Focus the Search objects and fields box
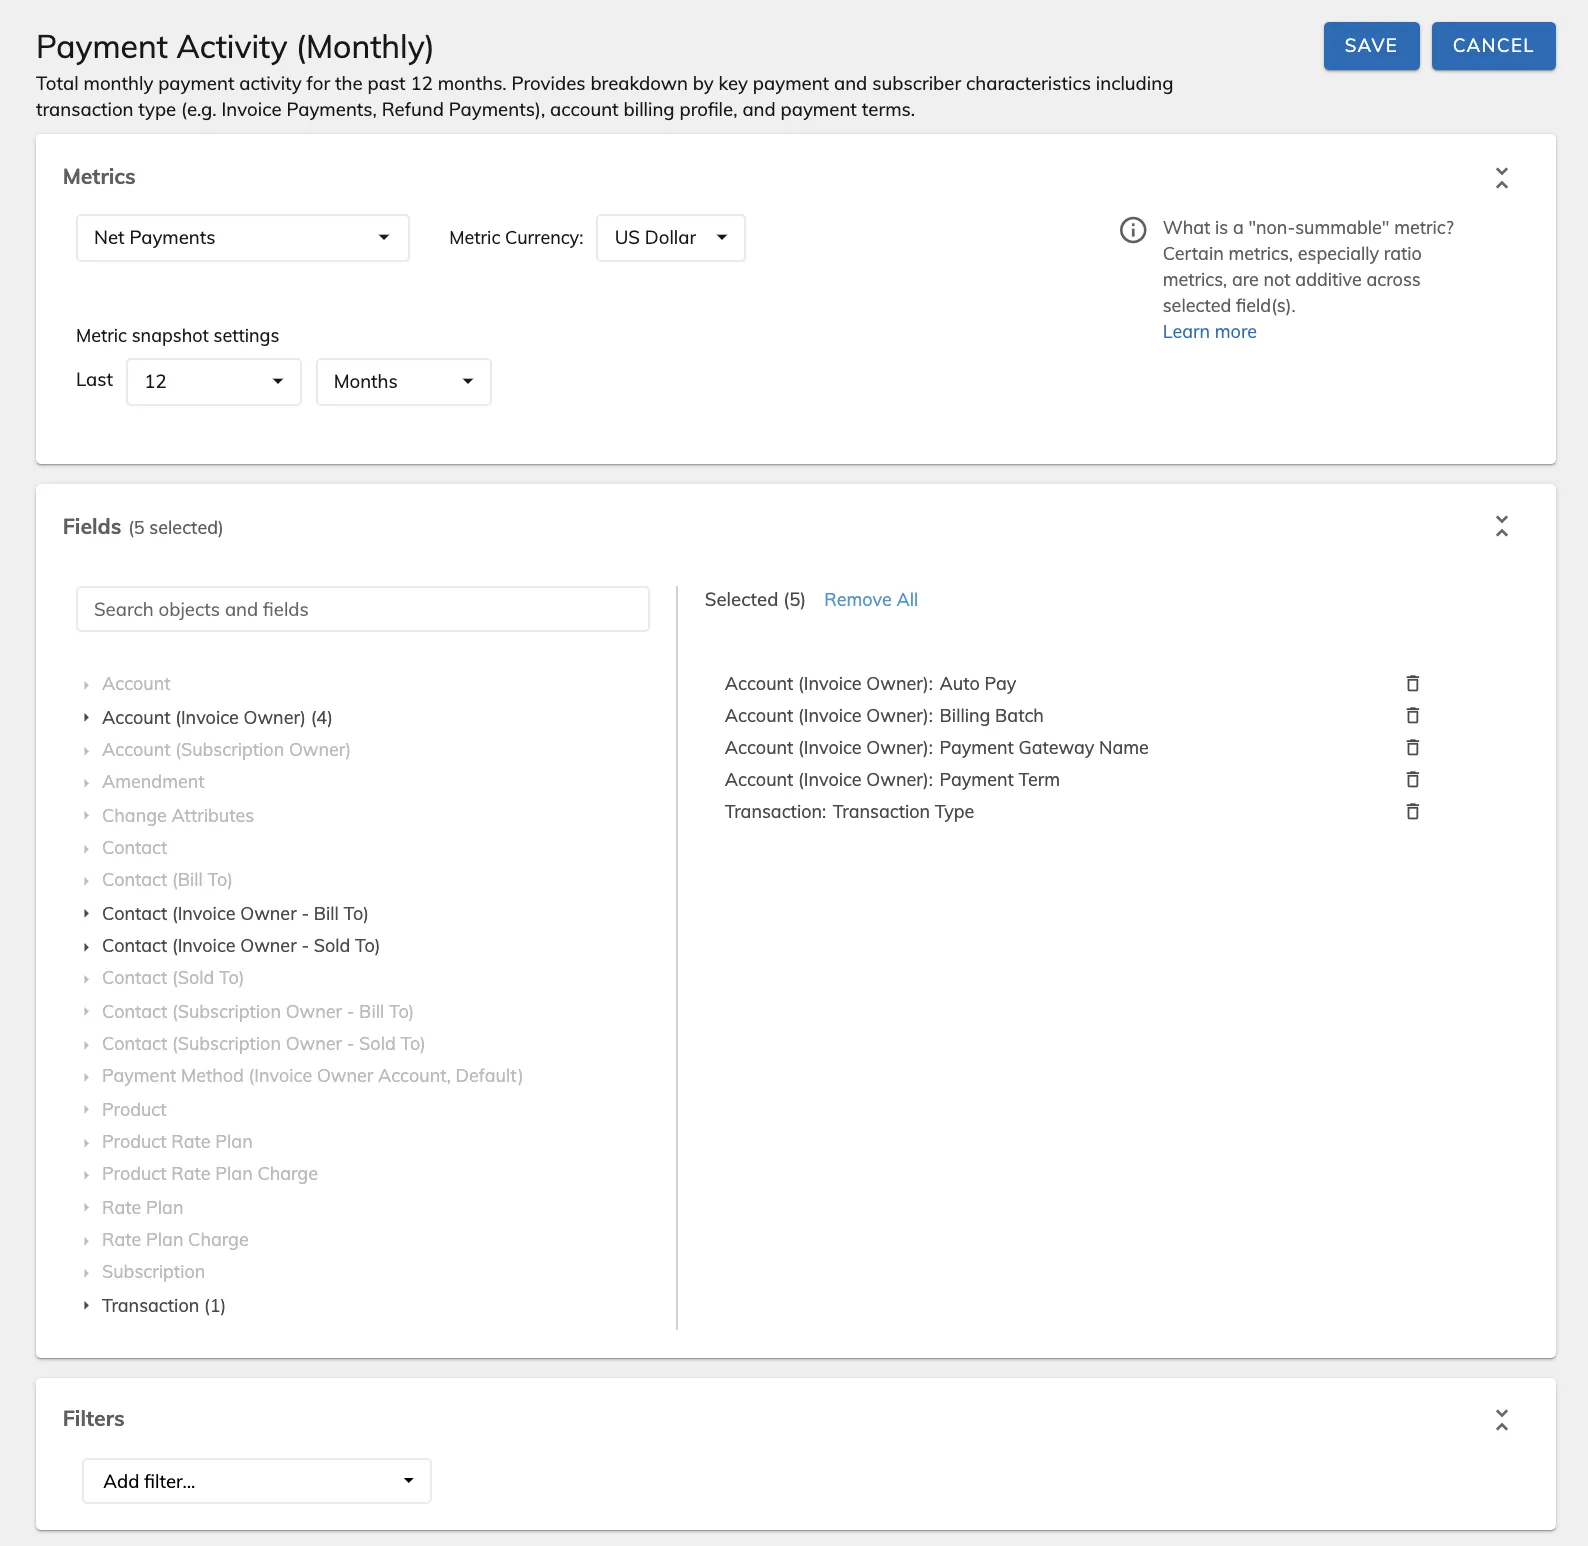The image size is (1588, 1546). click(363, 609)
